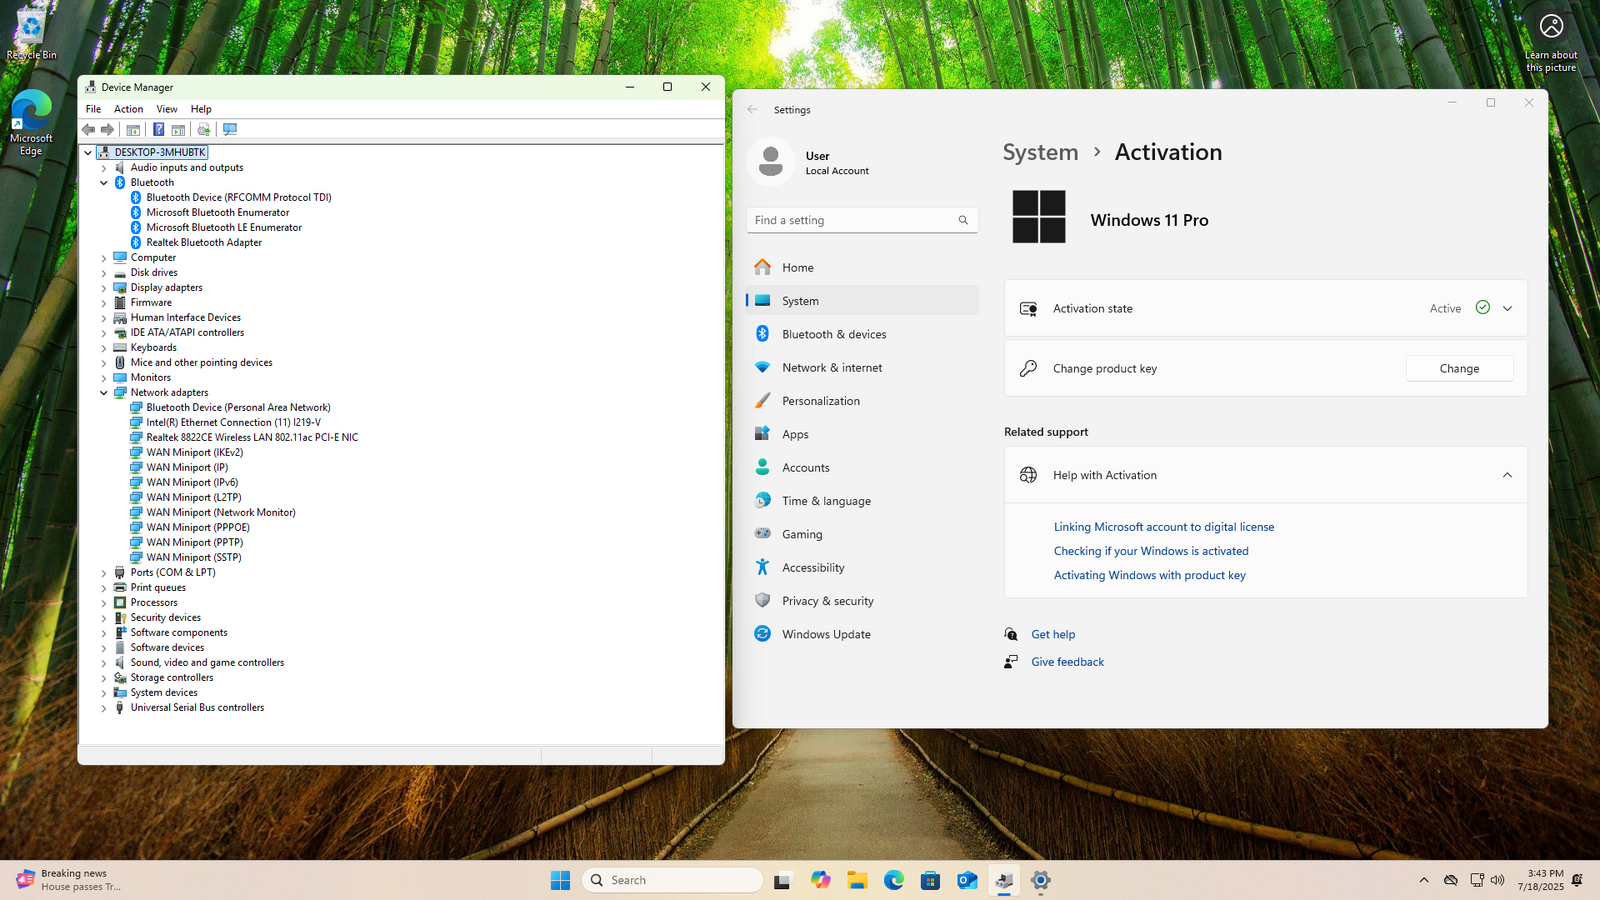This screenshot has width=1600, height=900.
Task: Expand the Display adapters category
Action: [x=104, y=288]
